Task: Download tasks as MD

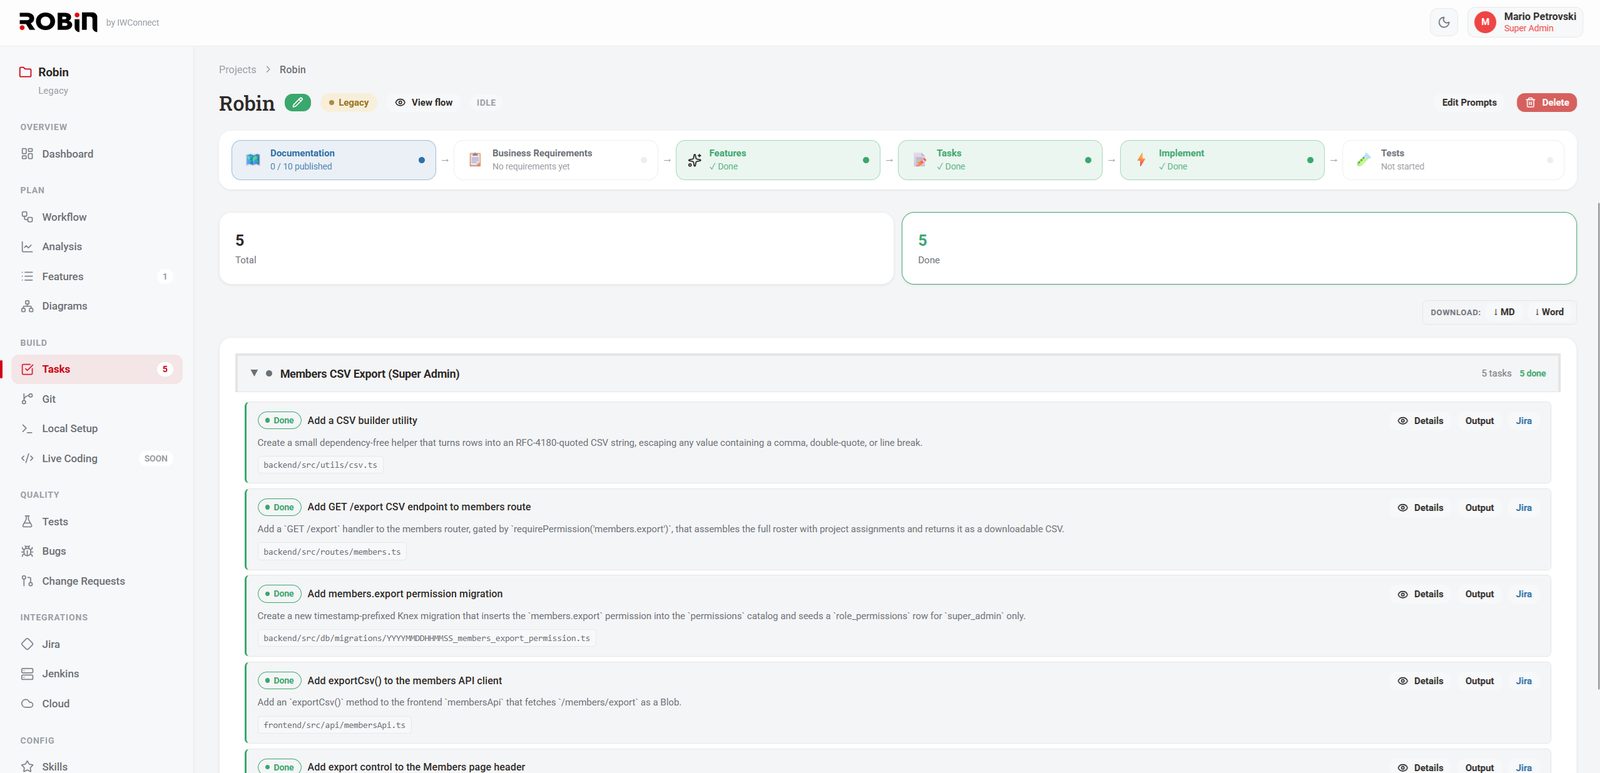Action: coord(1504,312)
